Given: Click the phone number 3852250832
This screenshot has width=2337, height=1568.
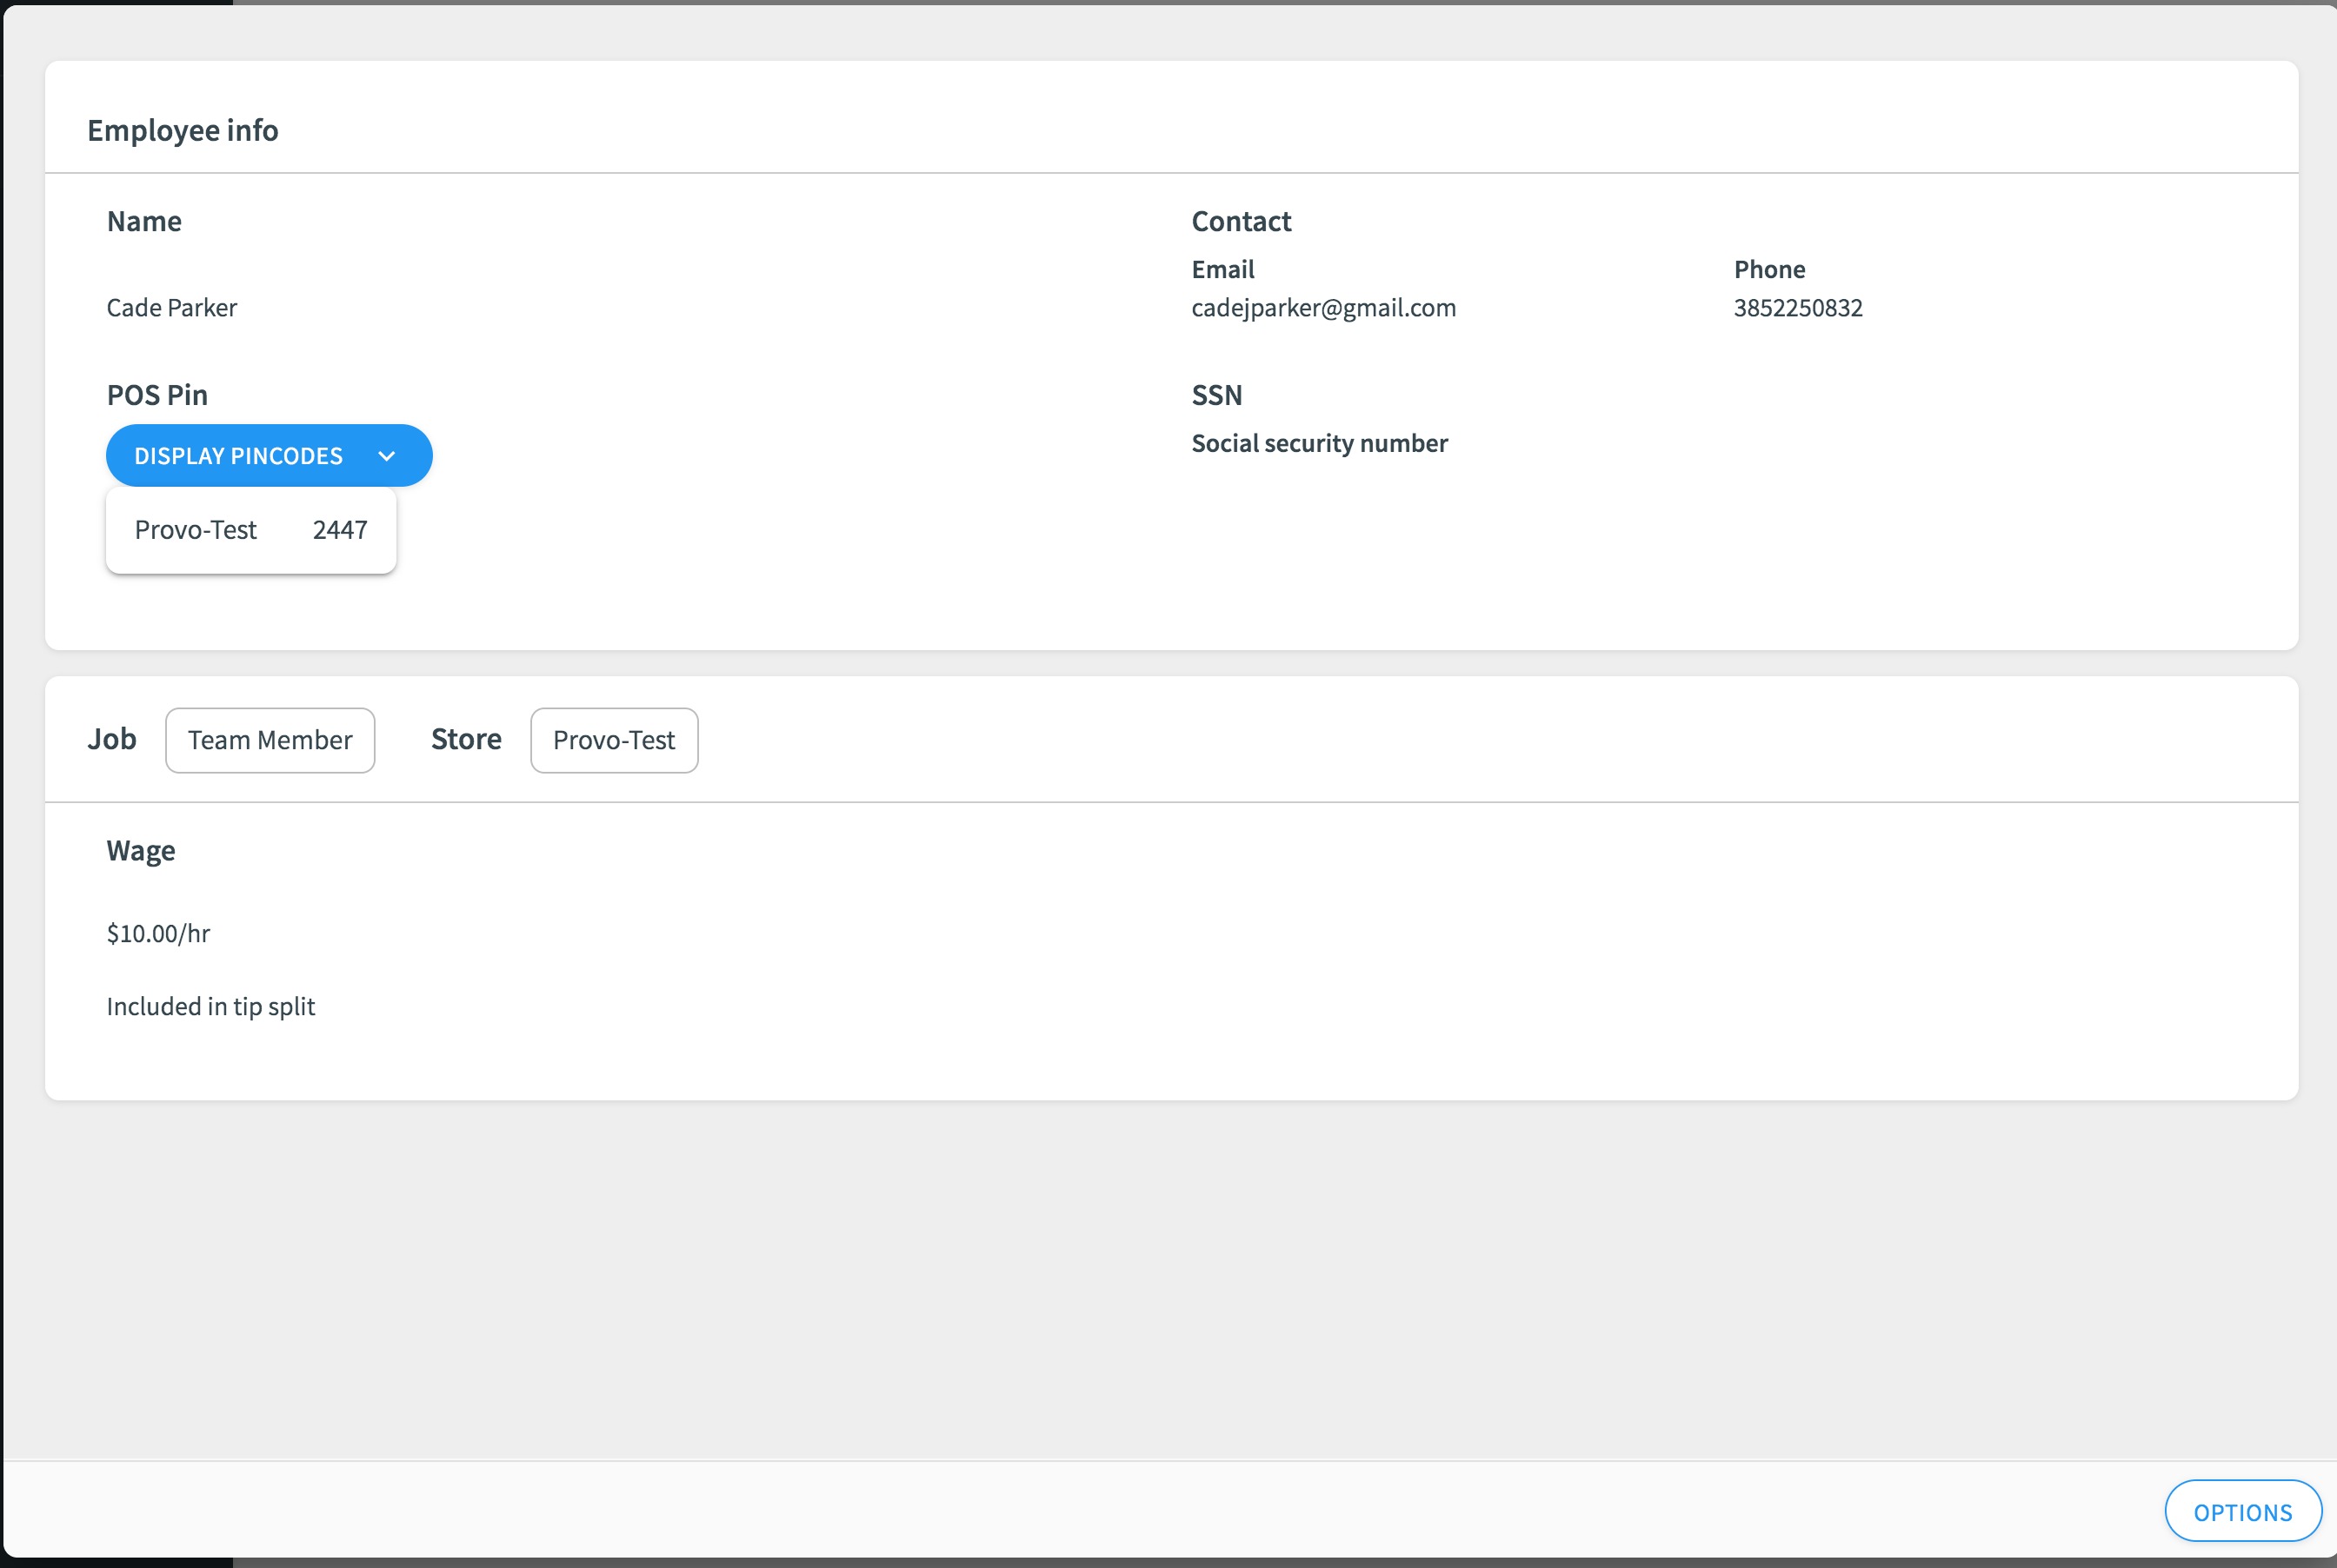Looking at the screenshot, I should click(x=1797, y=308).
